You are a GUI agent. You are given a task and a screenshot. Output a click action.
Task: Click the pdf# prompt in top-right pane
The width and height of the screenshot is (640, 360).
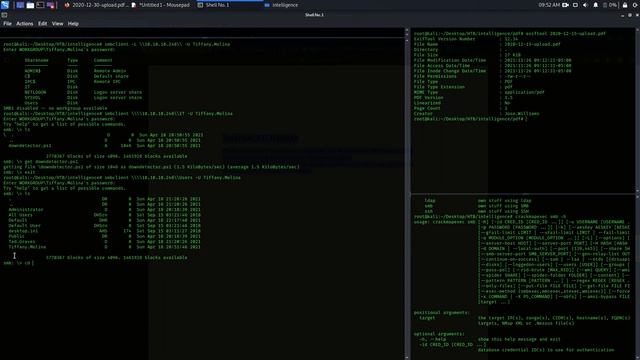pos(470,119)
